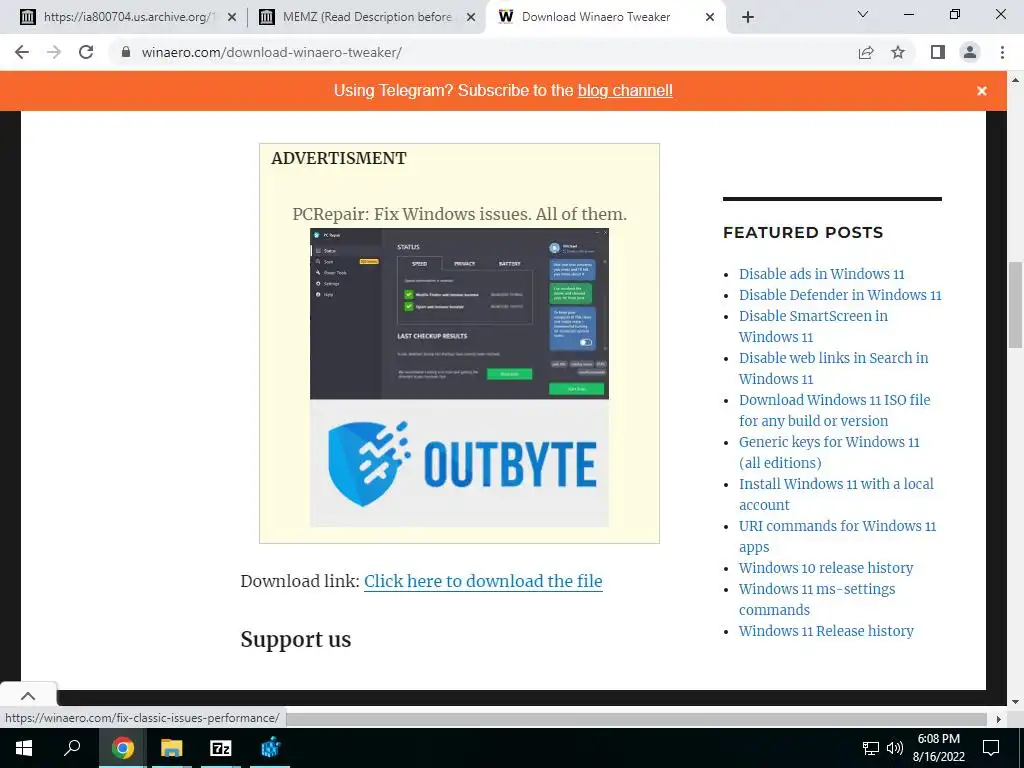1024x768 pixels.
Task: Select the Download Winaero Tweaker tab
Action: [606, 17]
